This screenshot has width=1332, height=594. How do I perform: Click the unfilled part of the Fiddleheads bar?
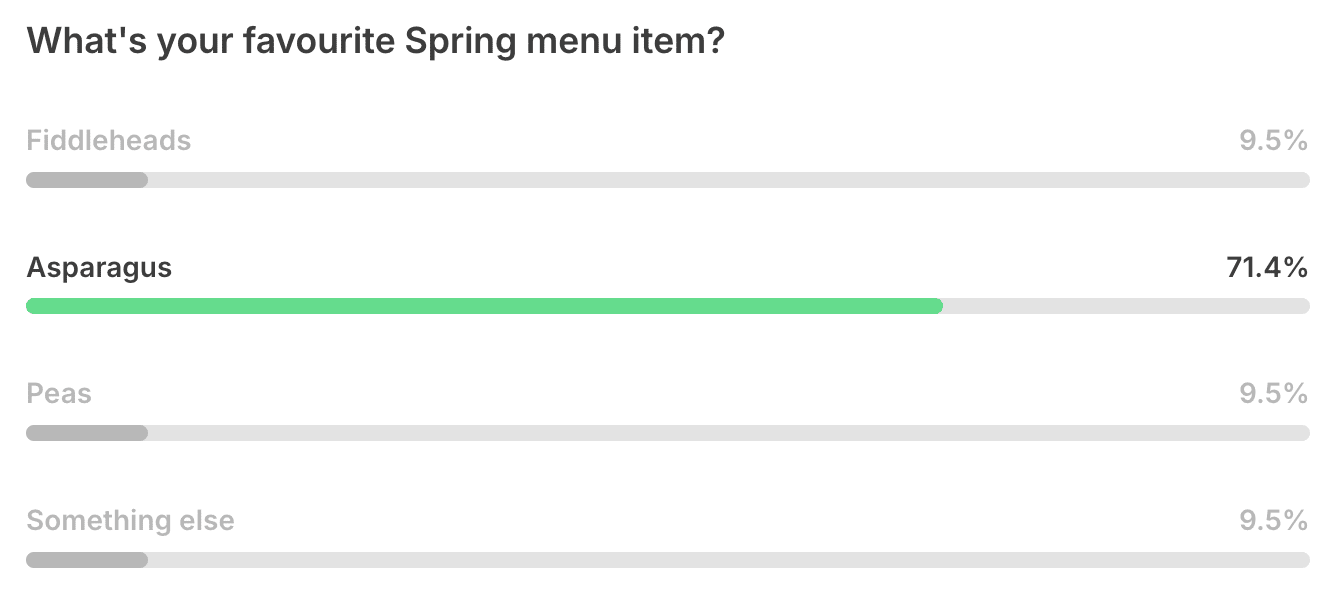point(729,180)
